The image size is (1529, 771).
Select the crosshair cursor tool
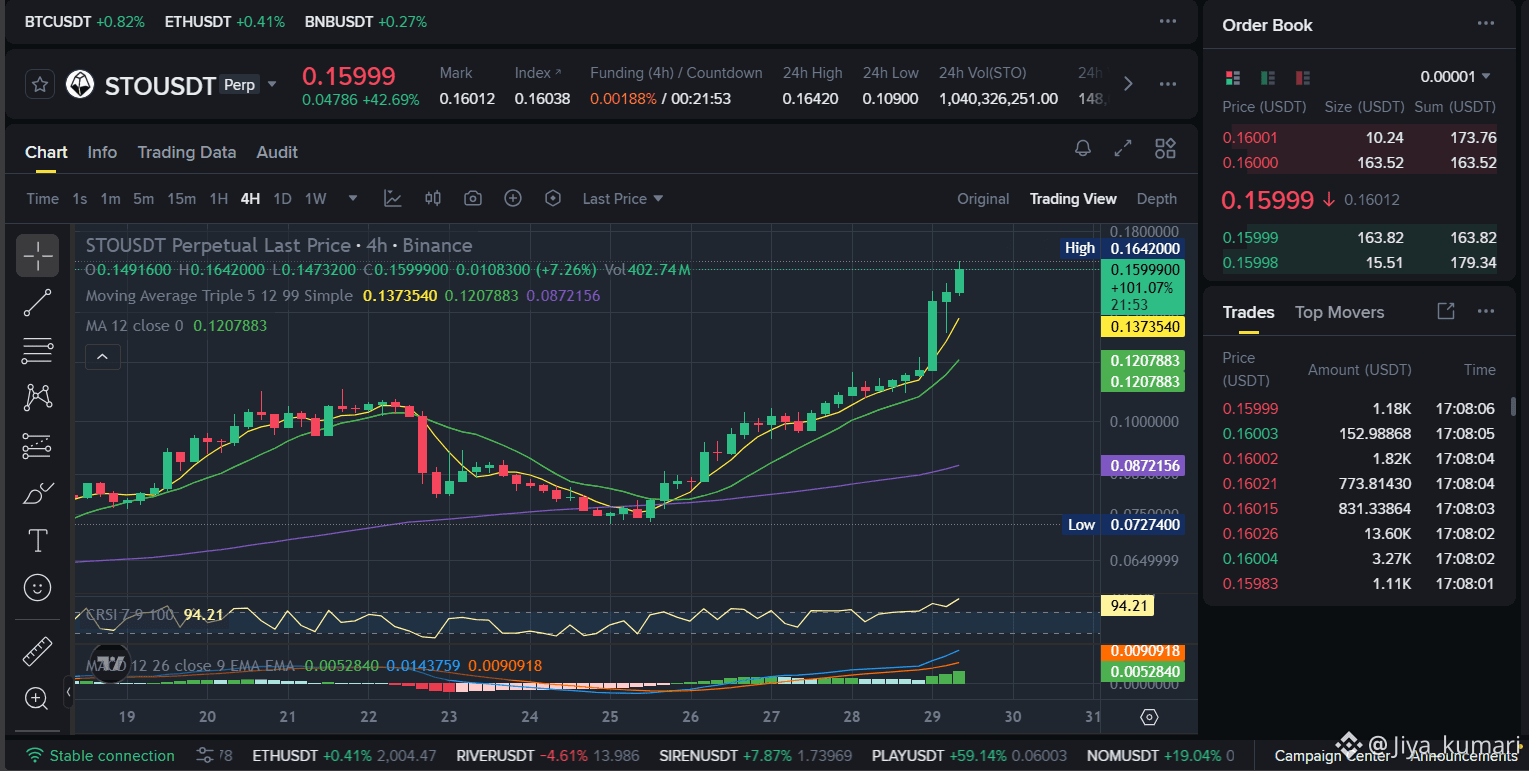click(x=38, y=256)
